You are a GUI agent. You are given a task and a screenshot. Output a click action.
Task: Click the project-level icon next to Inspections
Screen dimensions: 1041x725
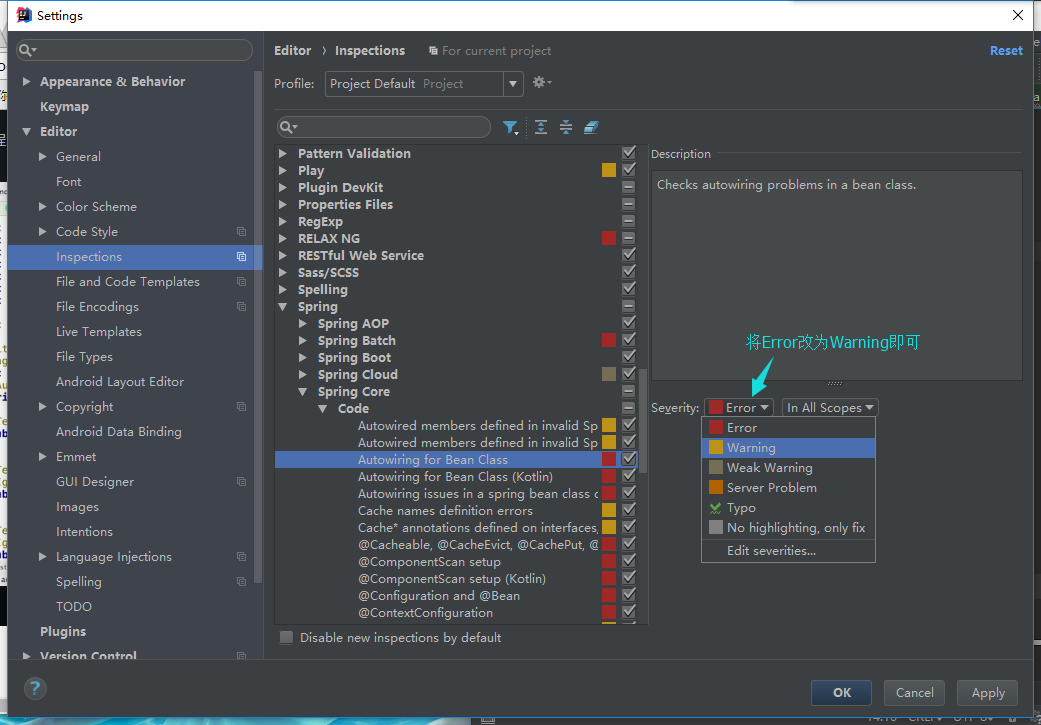[242, 257]
